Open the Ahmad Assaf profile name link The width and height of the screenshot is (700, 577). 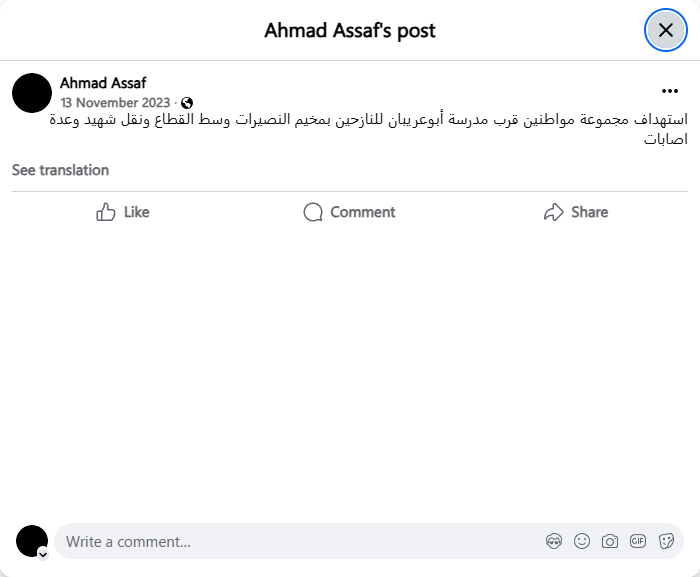tap(103, 83)
